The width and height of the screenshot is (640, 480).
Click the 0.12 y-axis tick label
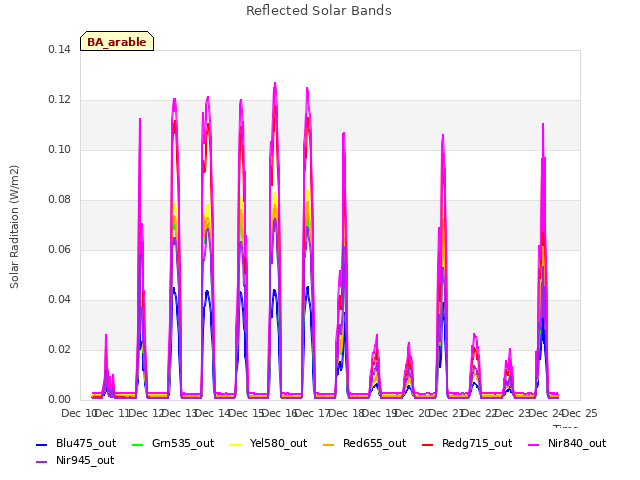click(x=59, y=100)
